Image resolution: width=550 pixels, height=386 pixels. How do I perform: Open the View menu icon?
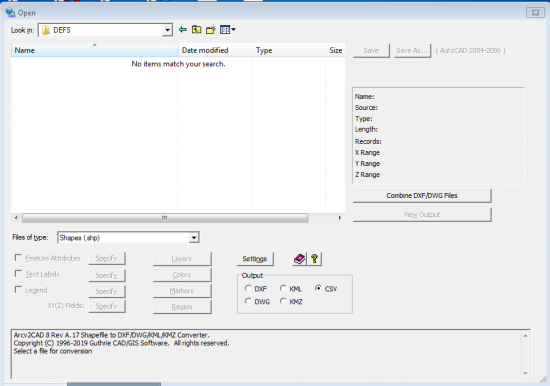[227, 30]
